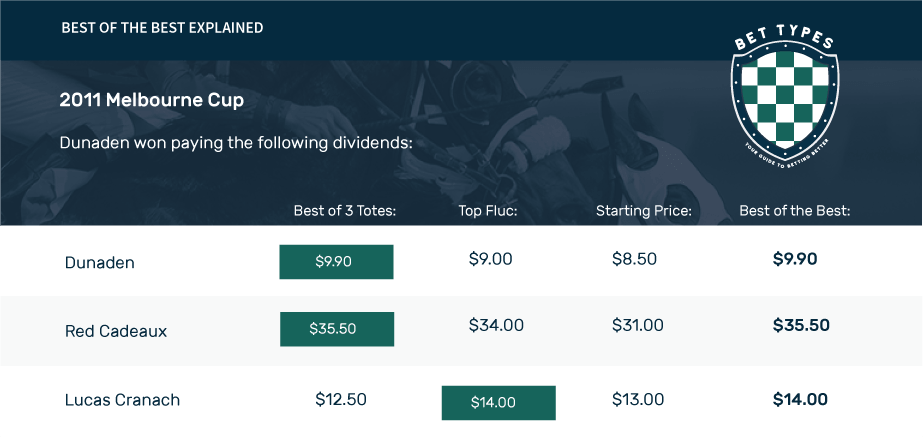Click the bold $14.00 Best of the Best value
The image size is (923, 437).
pos(801,399)
